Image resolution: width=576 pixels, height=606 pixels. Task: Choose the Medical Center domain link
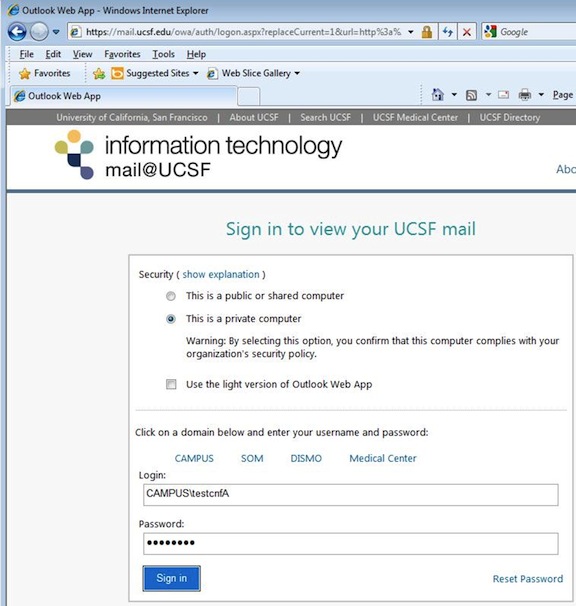pyautogui.click(x=383, y=458)
